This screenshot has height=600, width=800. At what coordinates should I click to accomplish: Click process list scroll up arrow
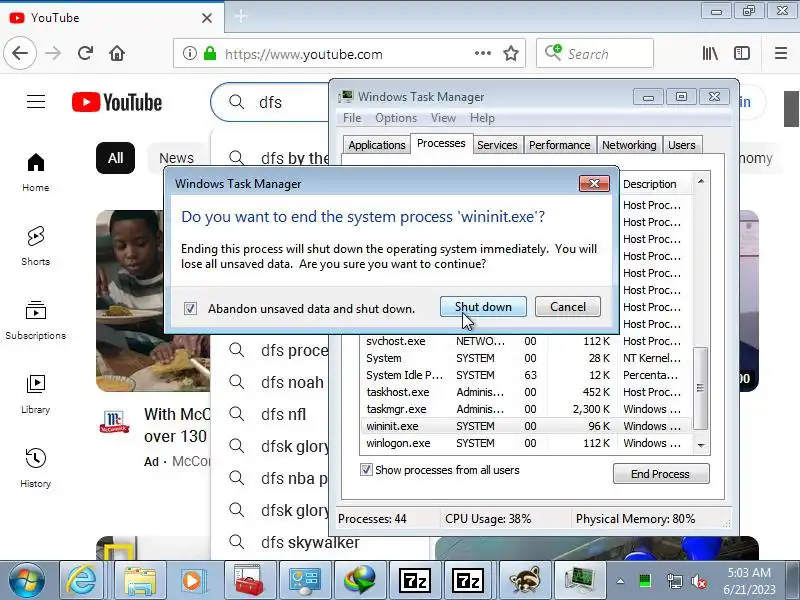point(701,181)
